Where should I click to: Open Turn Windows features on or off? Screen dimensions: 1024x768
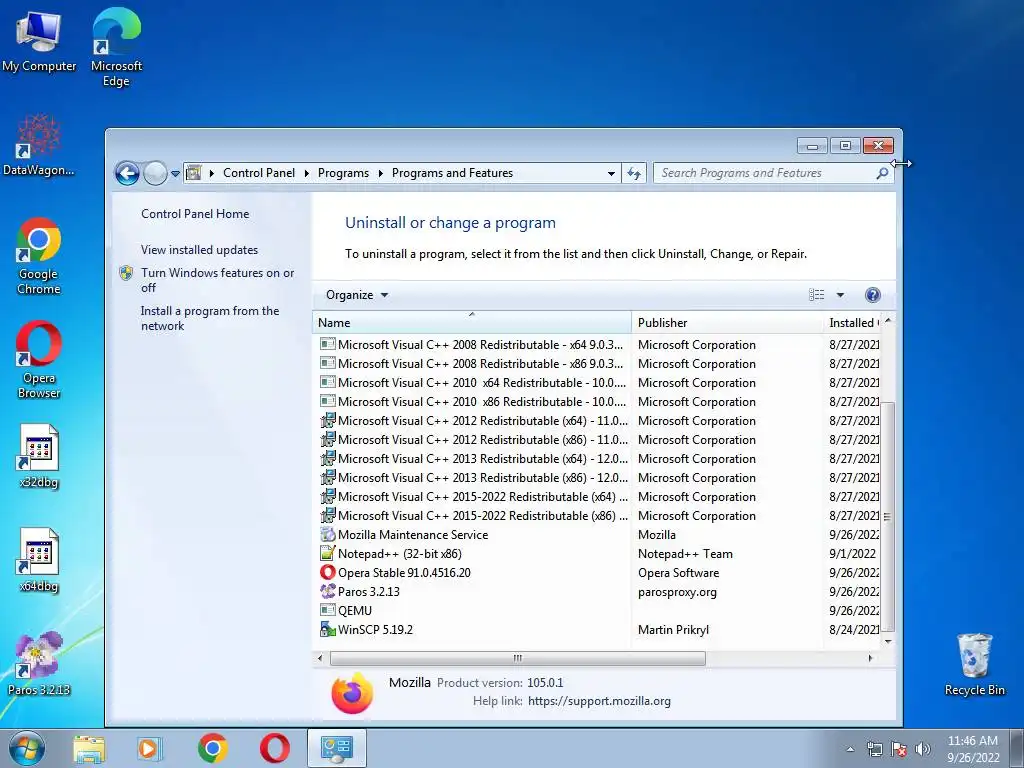217,280
